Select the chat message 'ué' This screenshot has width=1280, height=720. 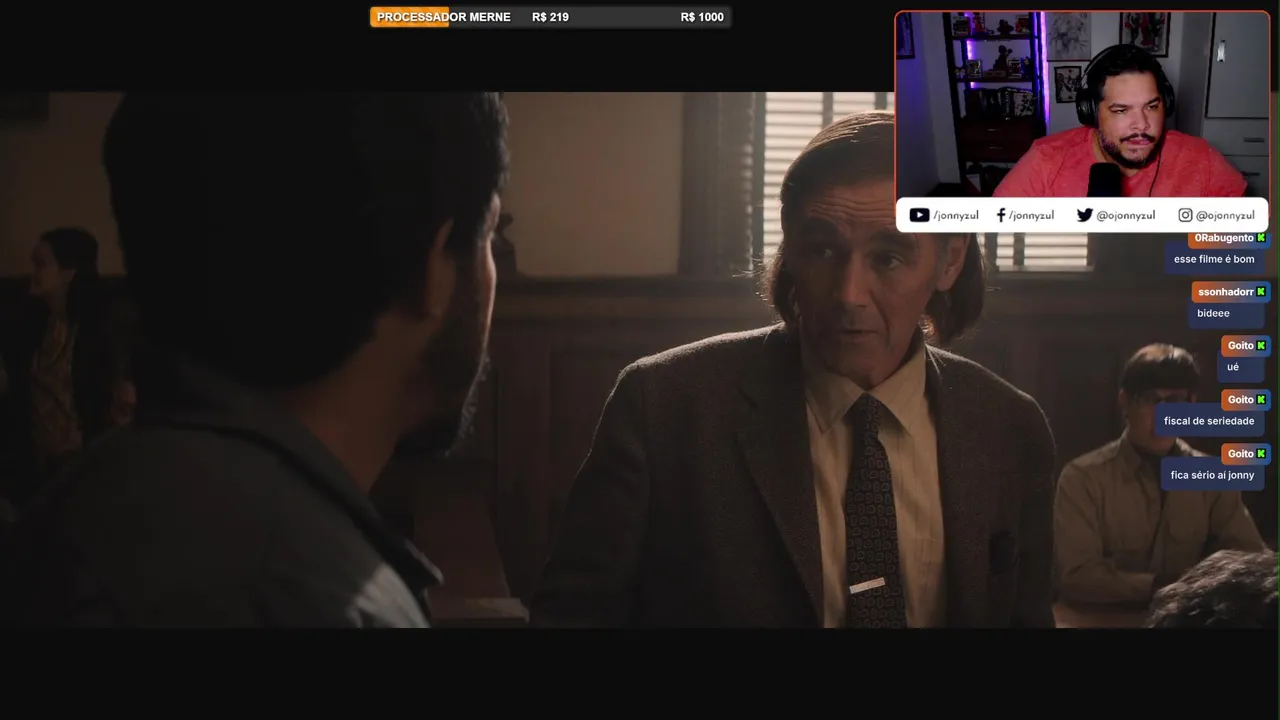[x=1233, y=367]
